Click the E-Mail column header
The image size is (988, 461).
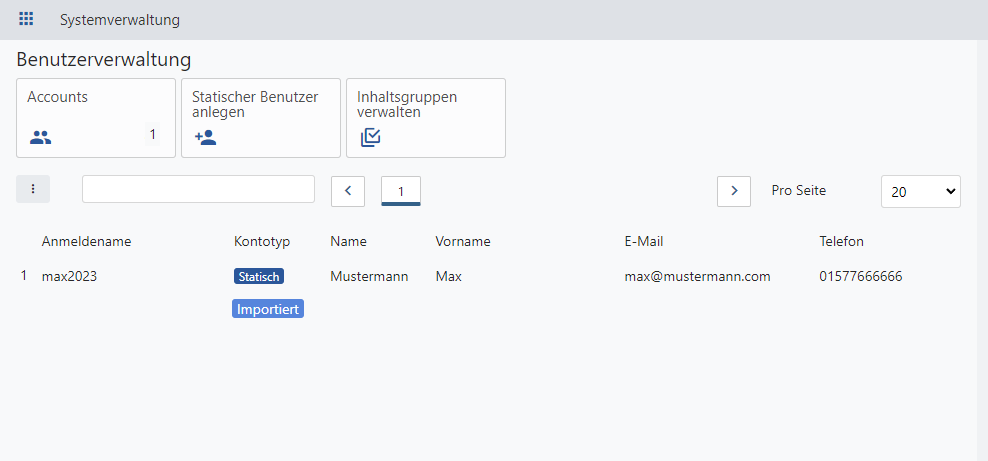tap(644, 241)
